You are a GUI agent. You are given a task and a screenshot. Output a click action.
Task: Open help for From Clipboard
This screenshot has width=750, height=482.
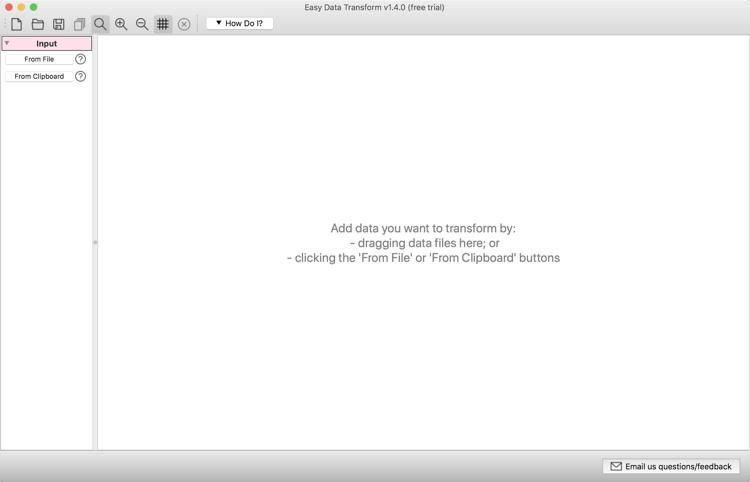point(81,76)
